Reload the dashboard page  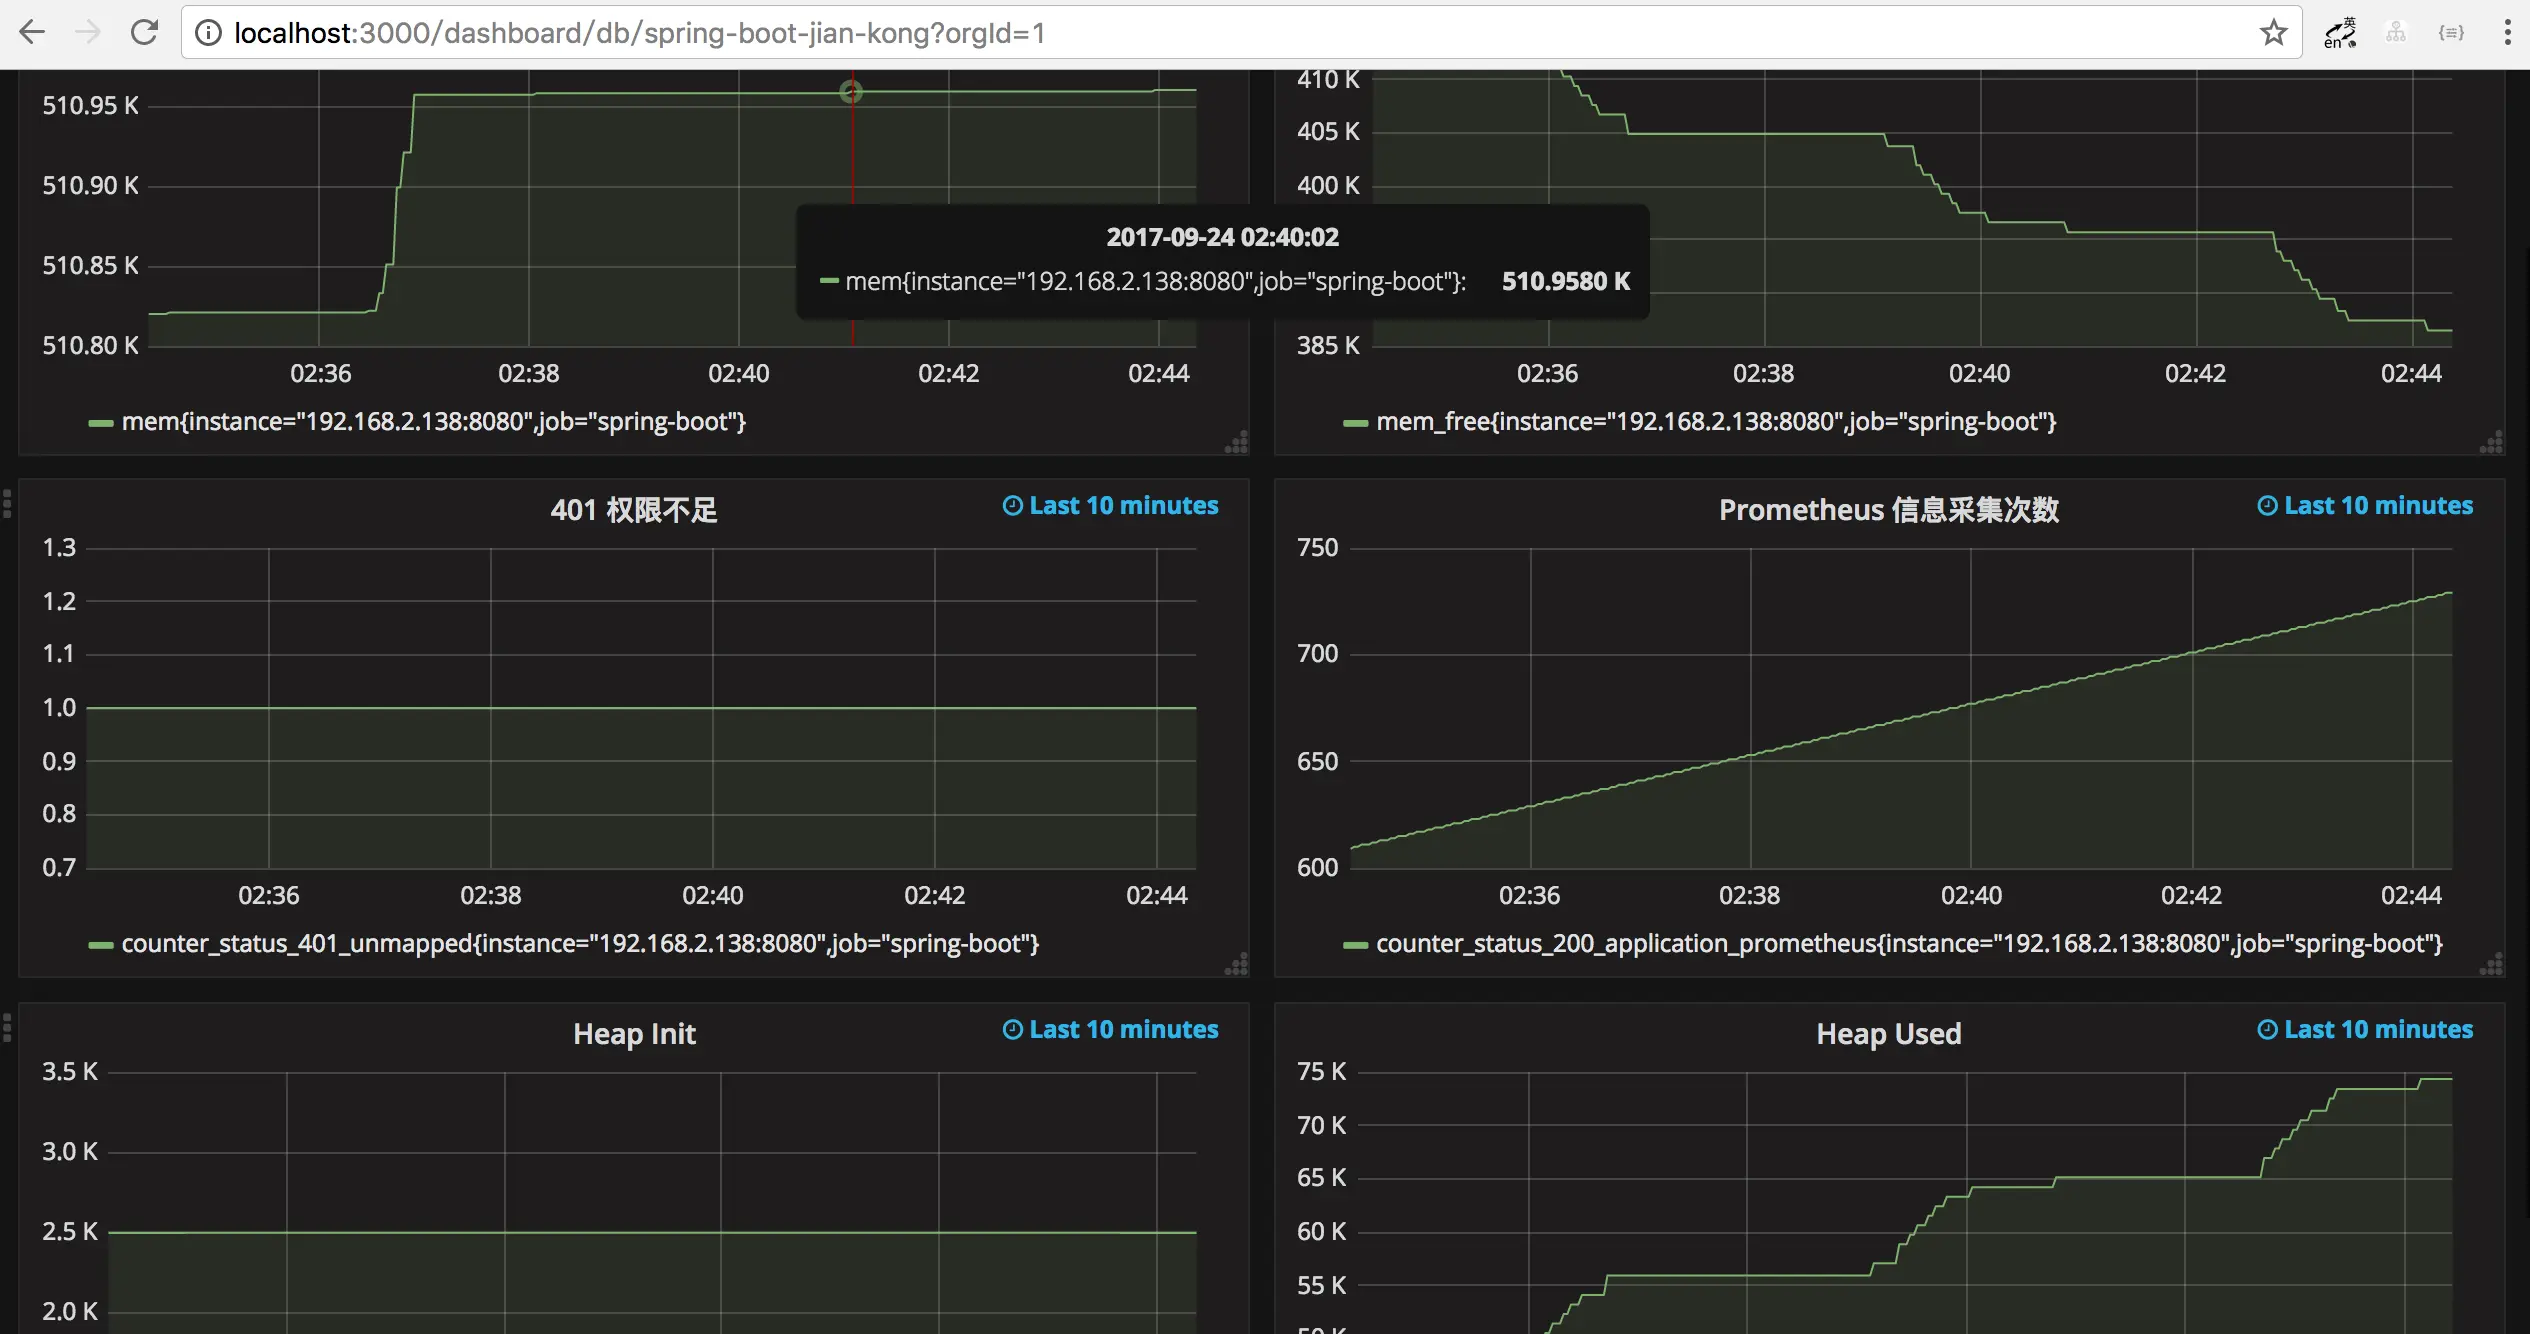(145, 33)
